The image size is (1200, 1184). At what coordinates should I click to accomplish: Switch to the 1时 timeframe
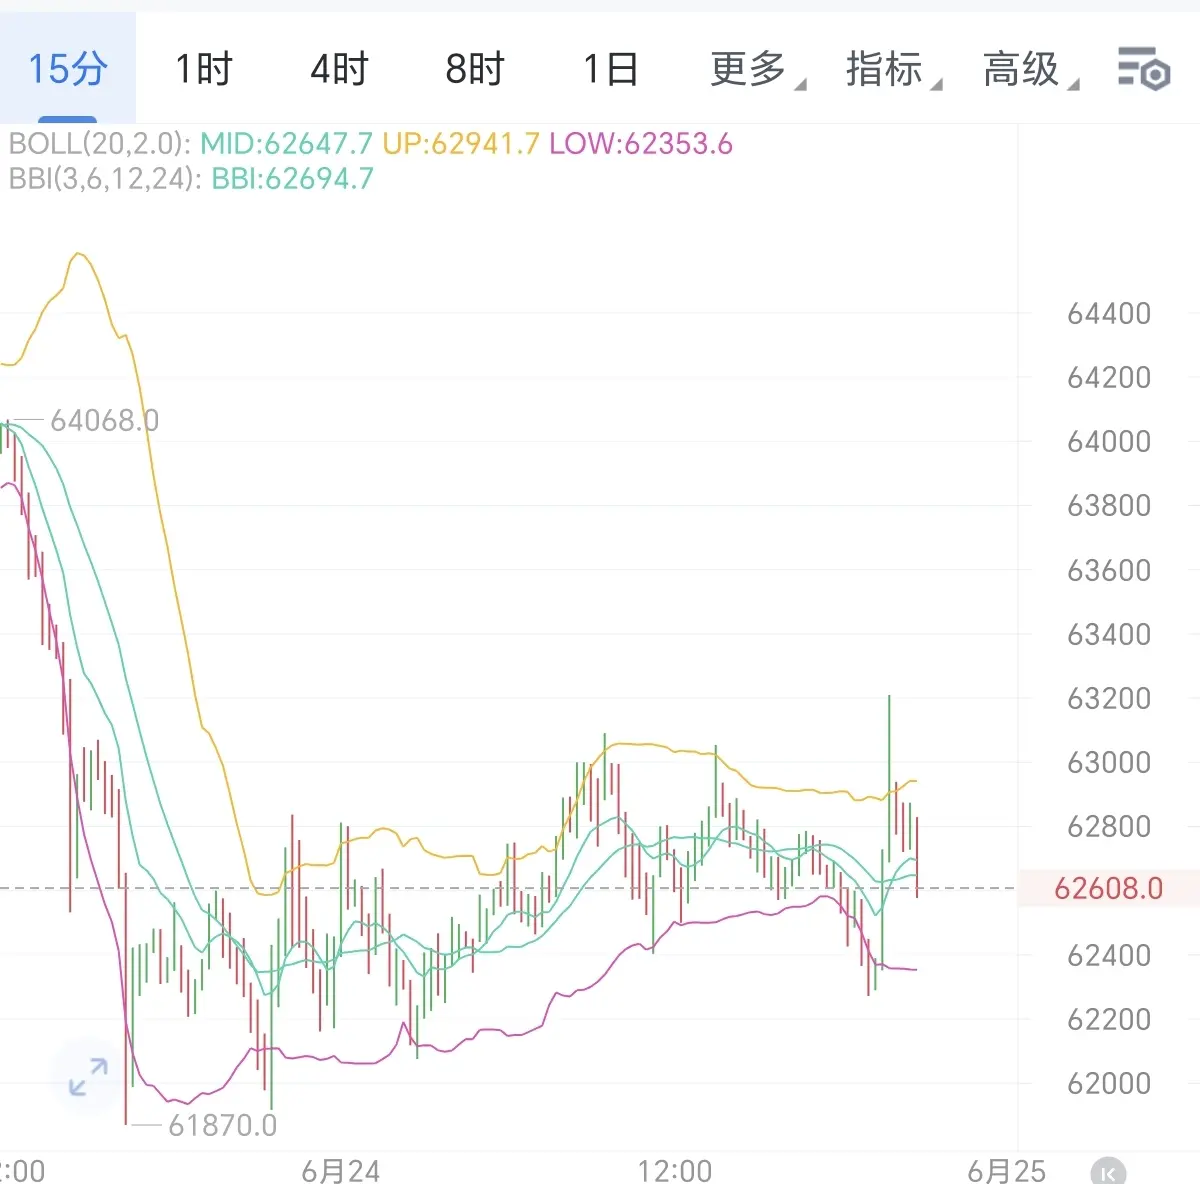[204, 69]
